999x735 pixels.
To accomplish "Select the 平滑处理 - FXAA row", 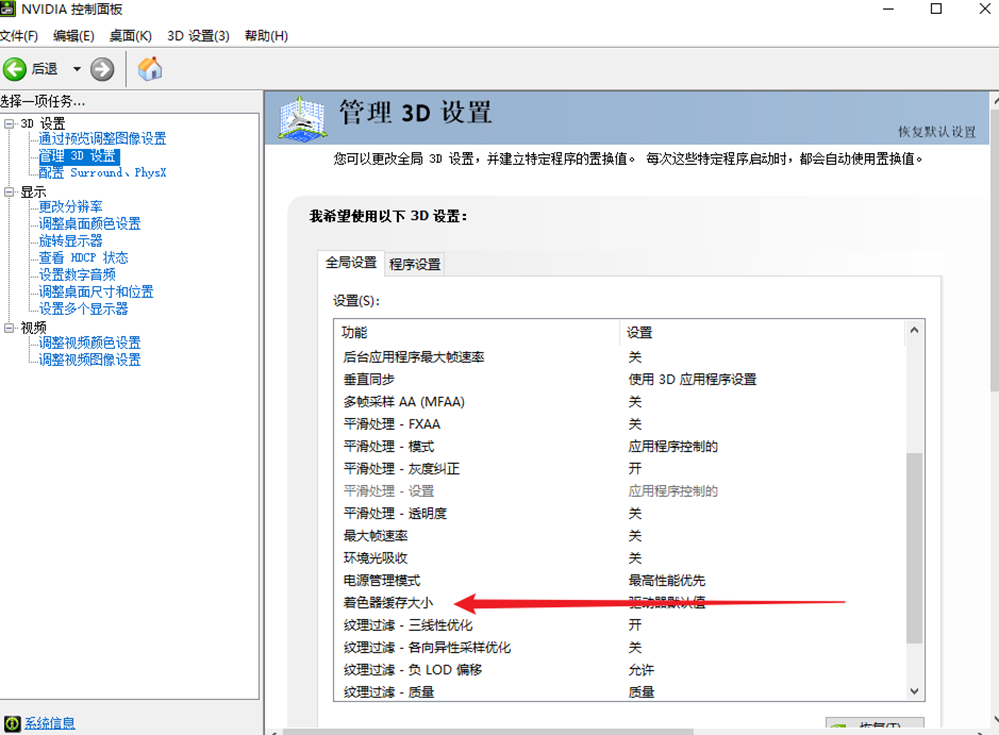I will 619,424.
